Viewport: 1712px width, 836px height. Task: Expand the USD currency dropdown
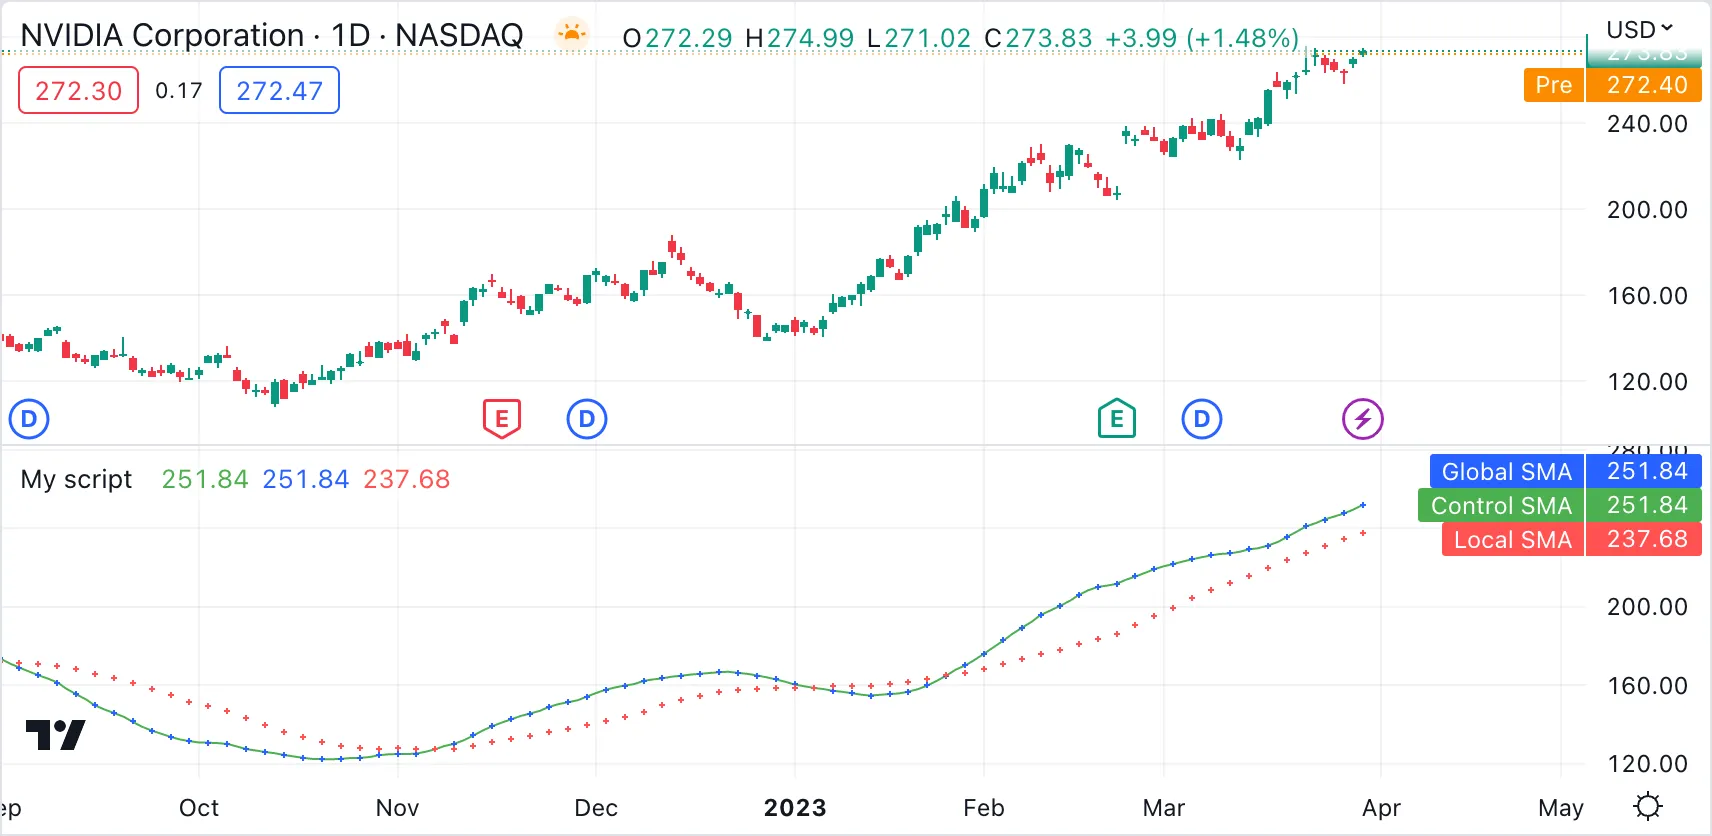[1639, 29]
